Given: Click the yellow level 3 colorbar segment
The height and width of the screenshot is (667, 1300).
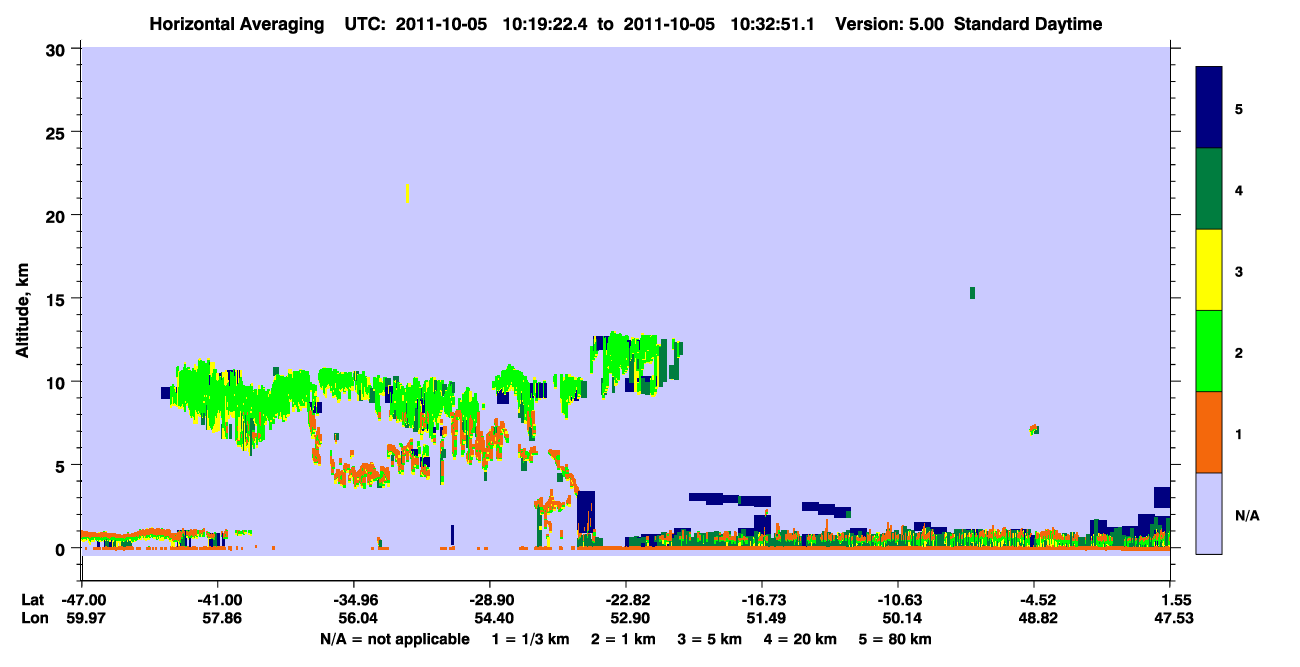Looking at the screenshot, I should pyautogui.click(x=1209, y=270).
